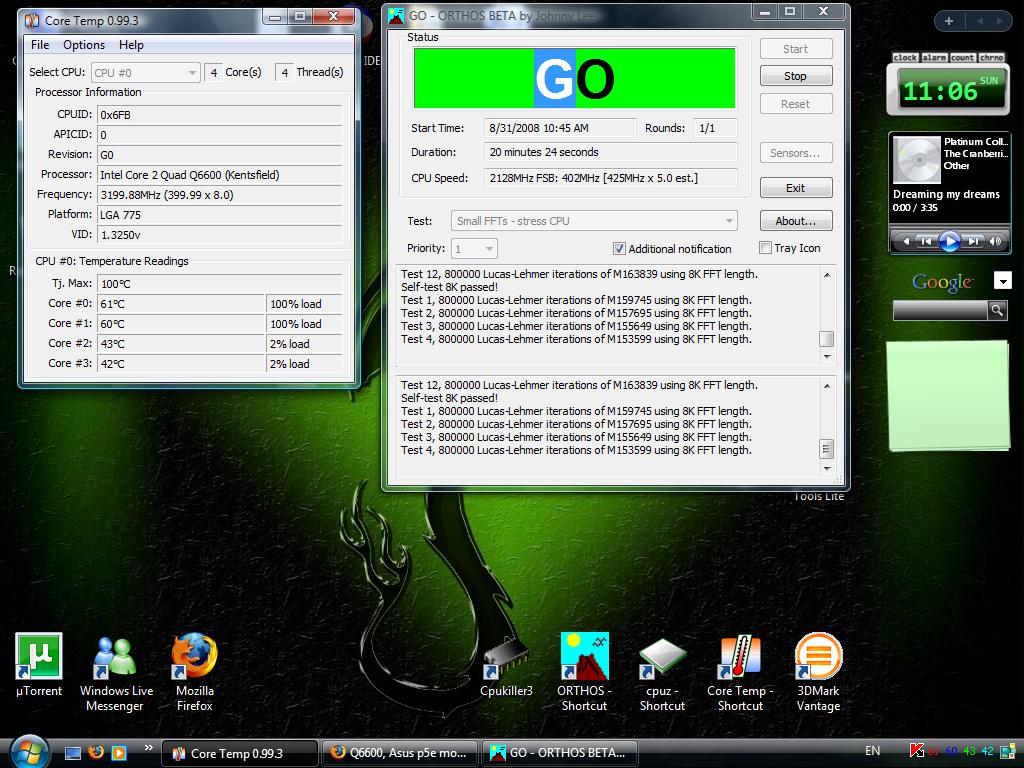Enable the Tray Icon checkbox
The height and width of the screenshot is (768, 1024).
click(x=765, y=248)
